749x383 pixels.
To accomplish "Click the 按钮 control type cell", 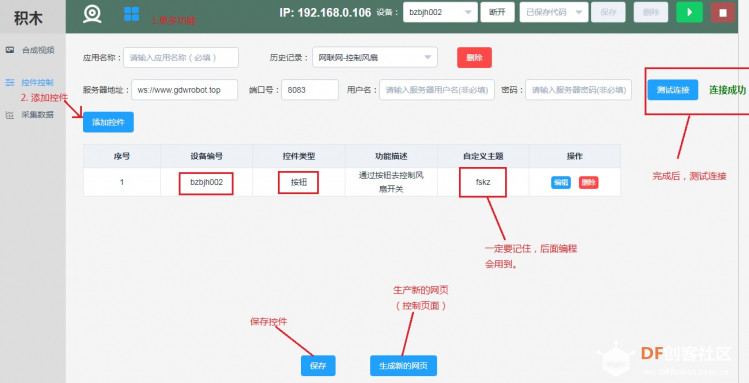I will pos(299,182).
